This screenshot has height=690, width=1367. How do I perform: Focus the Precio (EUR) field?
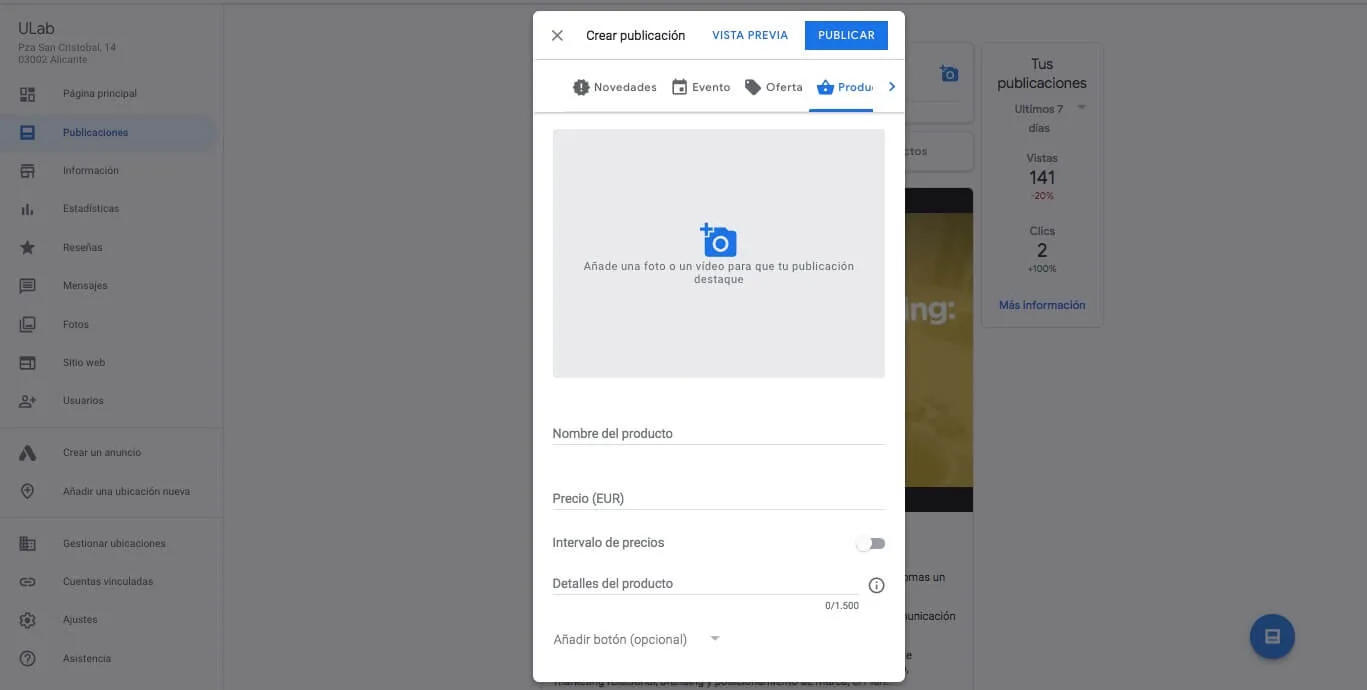point(718,498)
